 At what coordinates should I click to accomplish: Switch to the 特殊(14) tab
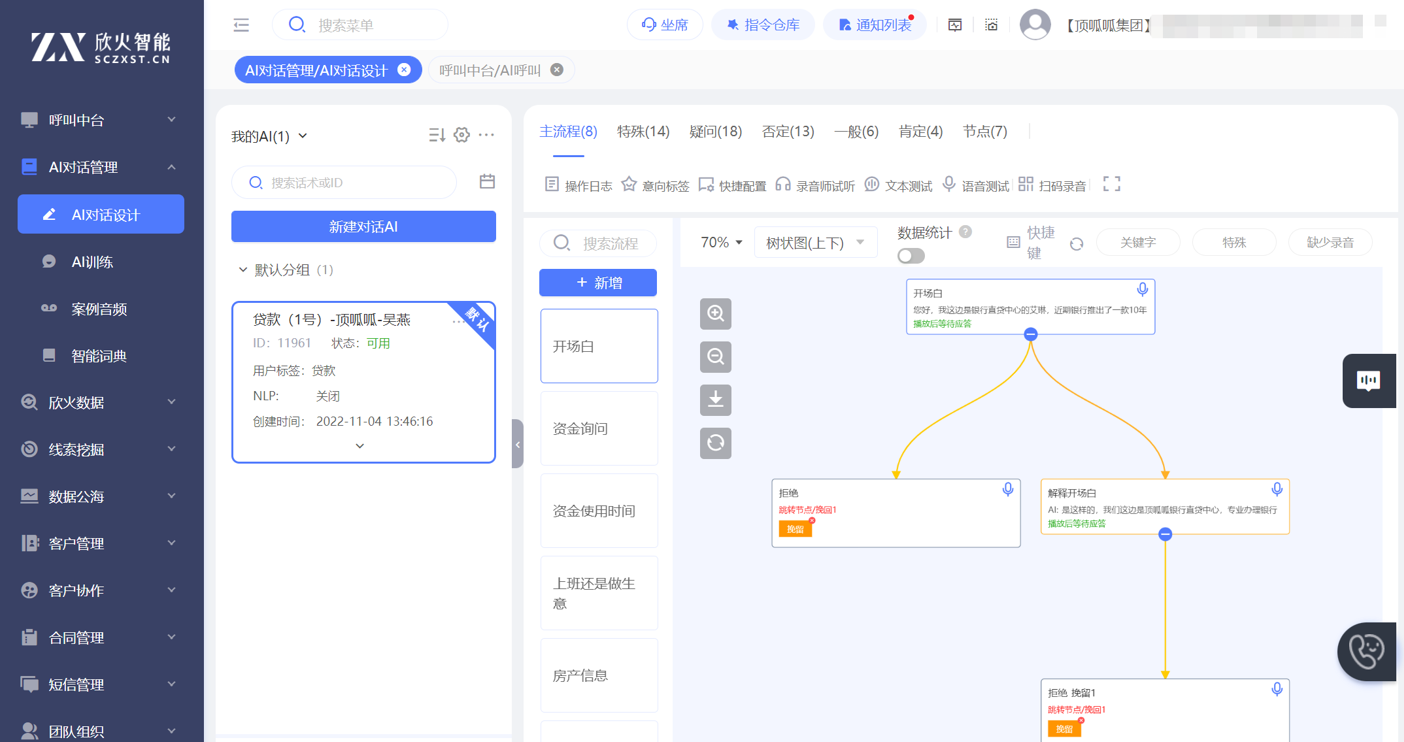[643, 131]
